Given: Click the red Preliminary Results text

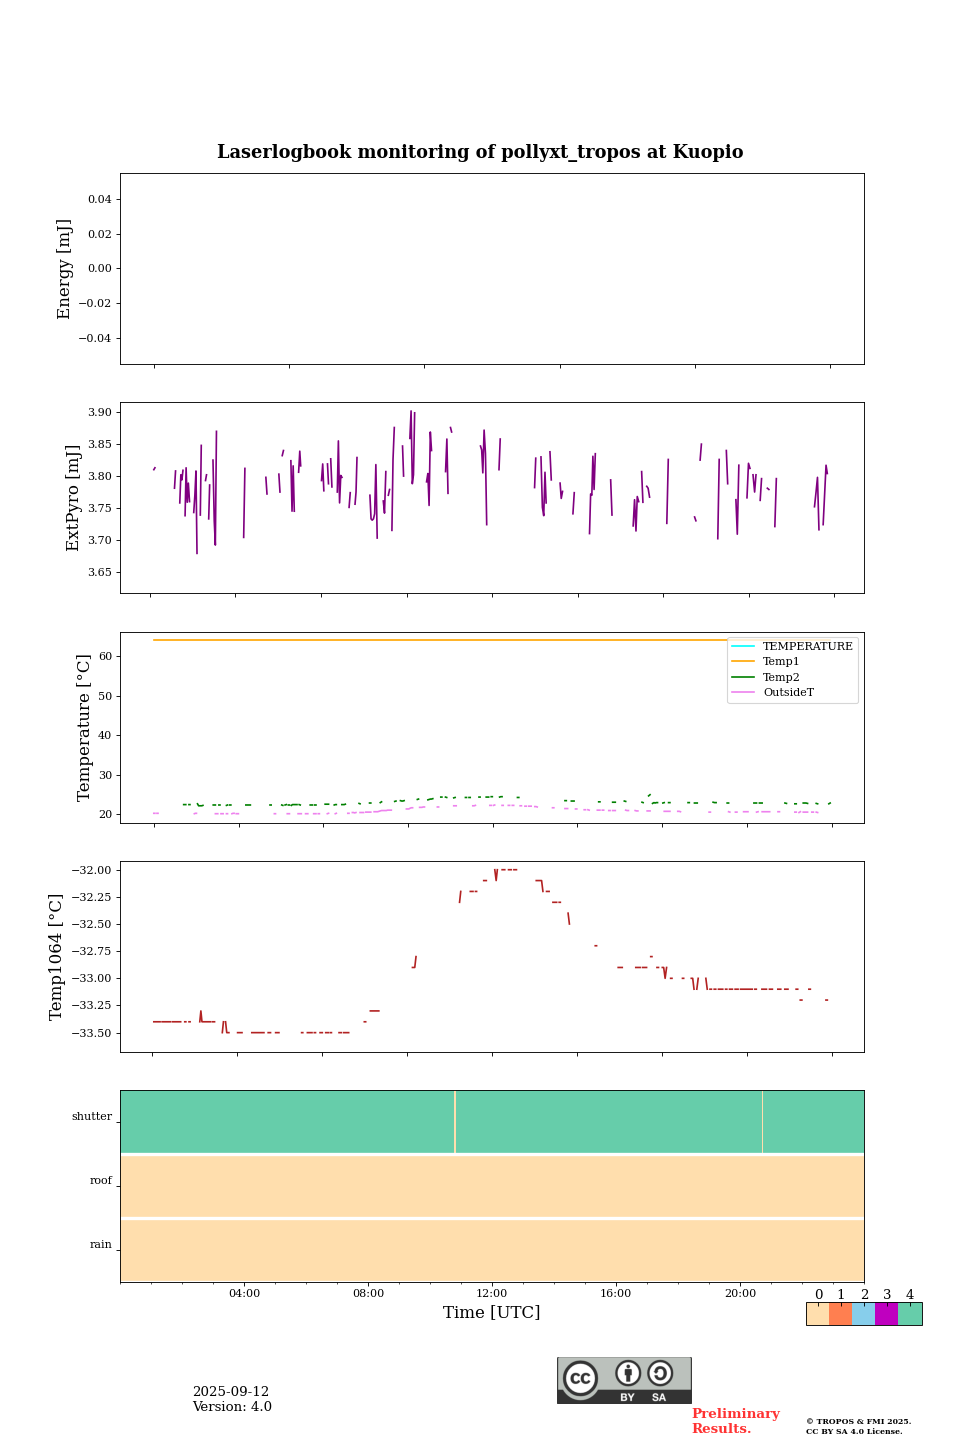Looking at the screenshot, I should point(735,1421).
